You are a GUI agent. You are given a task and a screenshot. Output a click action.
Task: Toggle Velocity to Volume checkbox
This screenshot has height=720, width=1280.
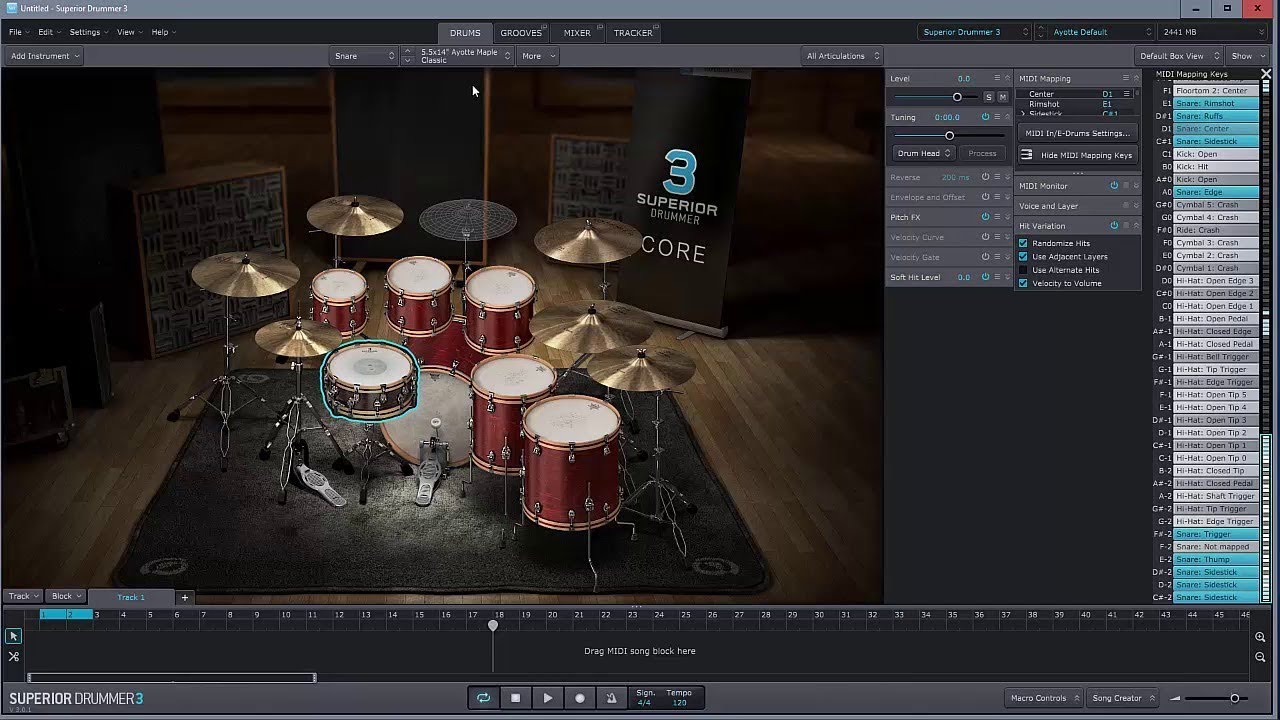point(1023,283)
